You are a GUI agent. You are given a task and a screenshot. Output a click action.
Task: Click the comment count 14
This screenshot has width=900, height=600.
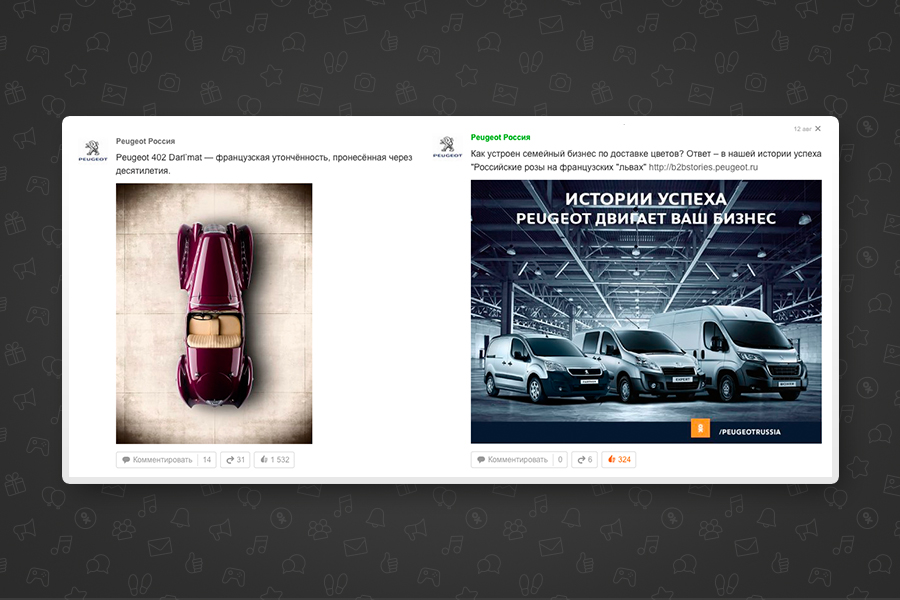207,460
